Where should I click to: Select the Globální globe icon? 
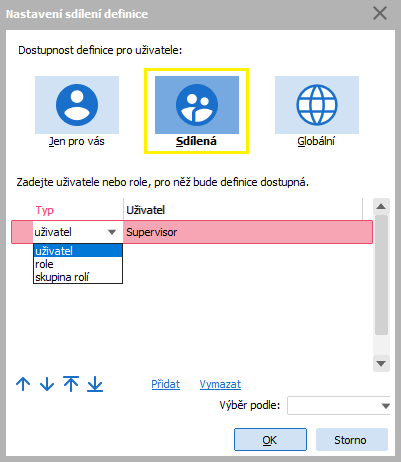coord(317,105)
